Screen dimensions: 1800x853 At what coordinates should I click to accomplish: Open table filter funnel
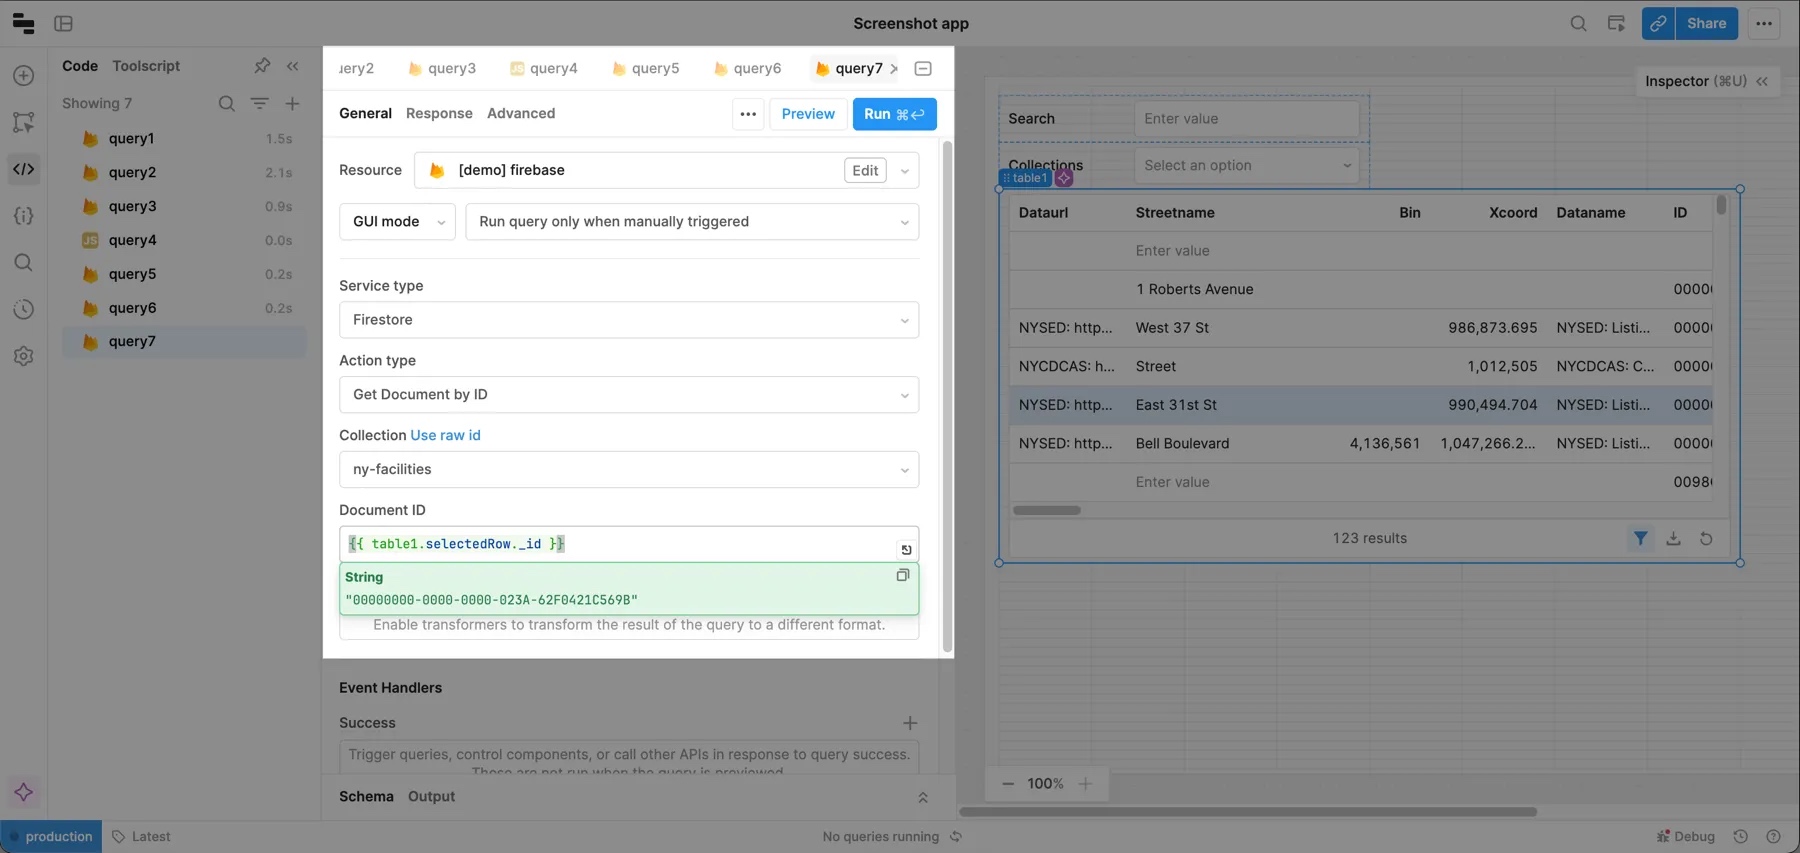pyautogui.click(x=1640, y=539)
